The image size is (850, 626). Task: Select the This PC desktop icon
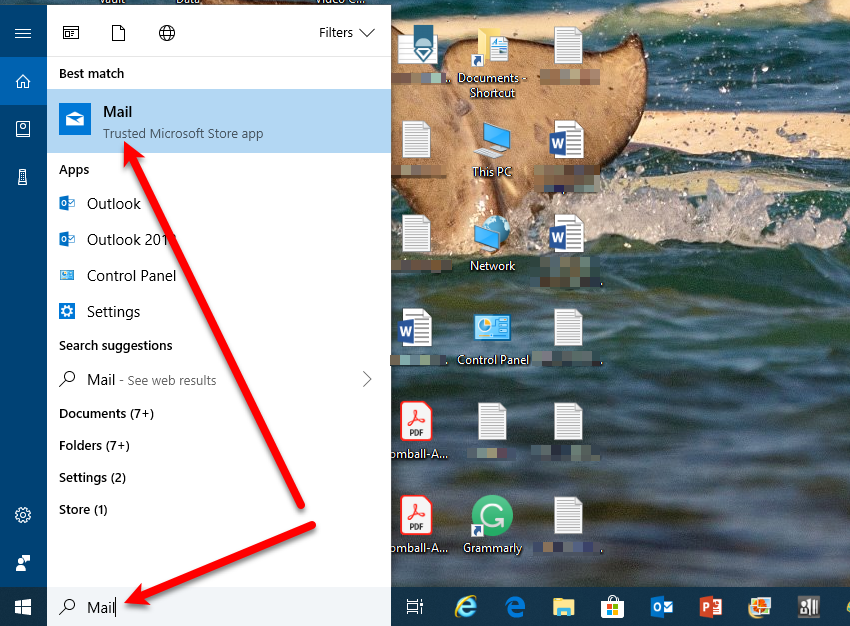point(492,150)
